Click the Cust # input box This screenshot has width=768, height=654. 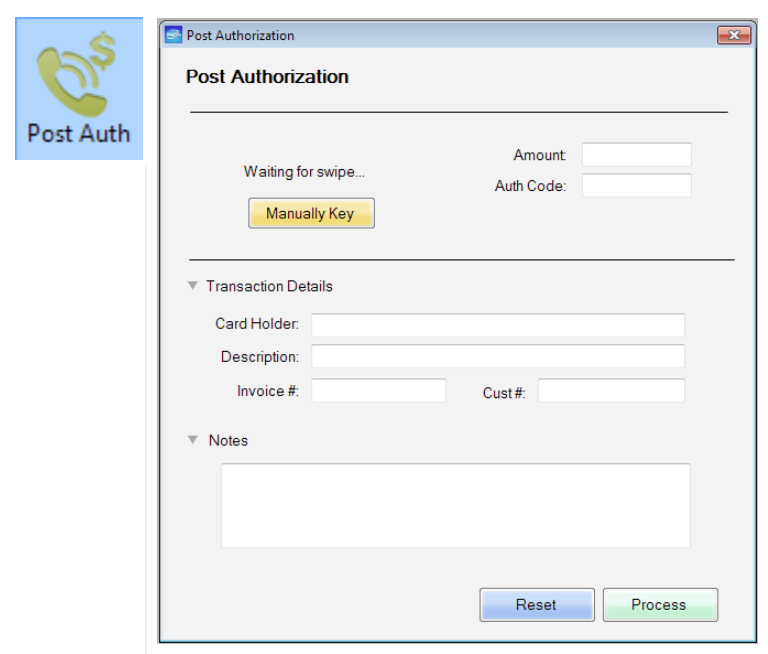(611, 391)
